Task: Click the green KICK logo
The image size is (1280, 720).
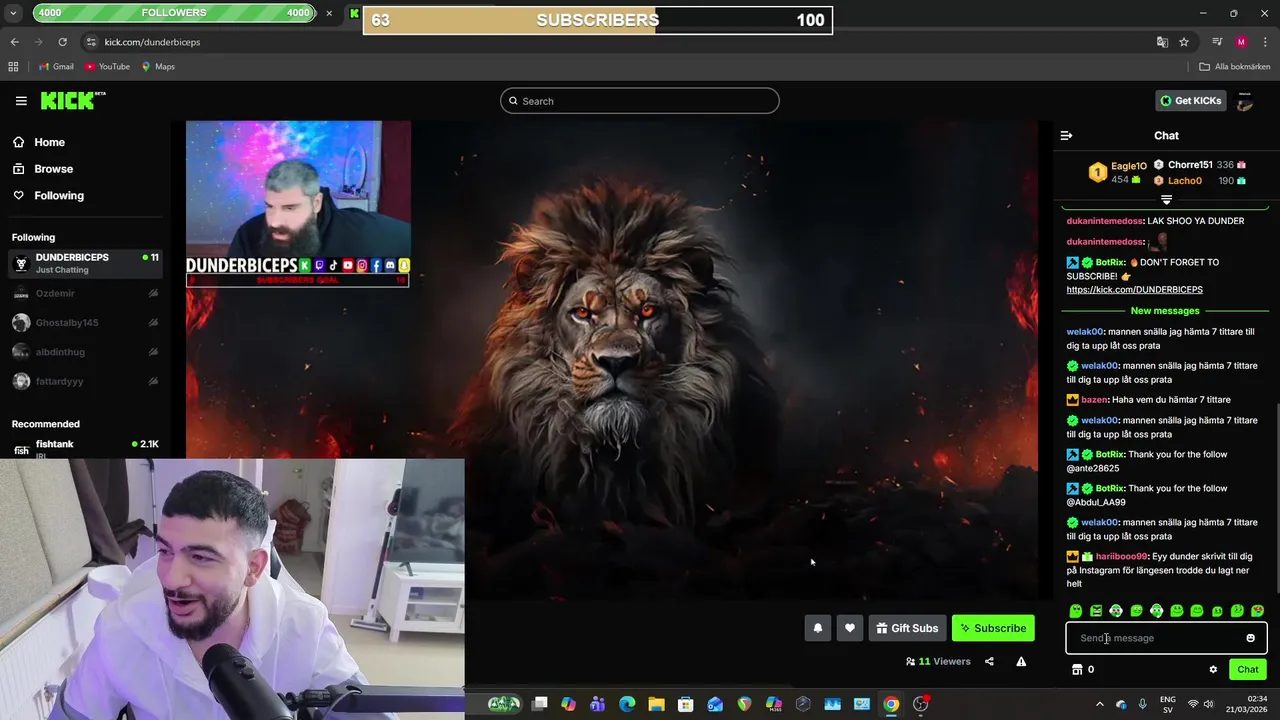Action: [72, 100]
